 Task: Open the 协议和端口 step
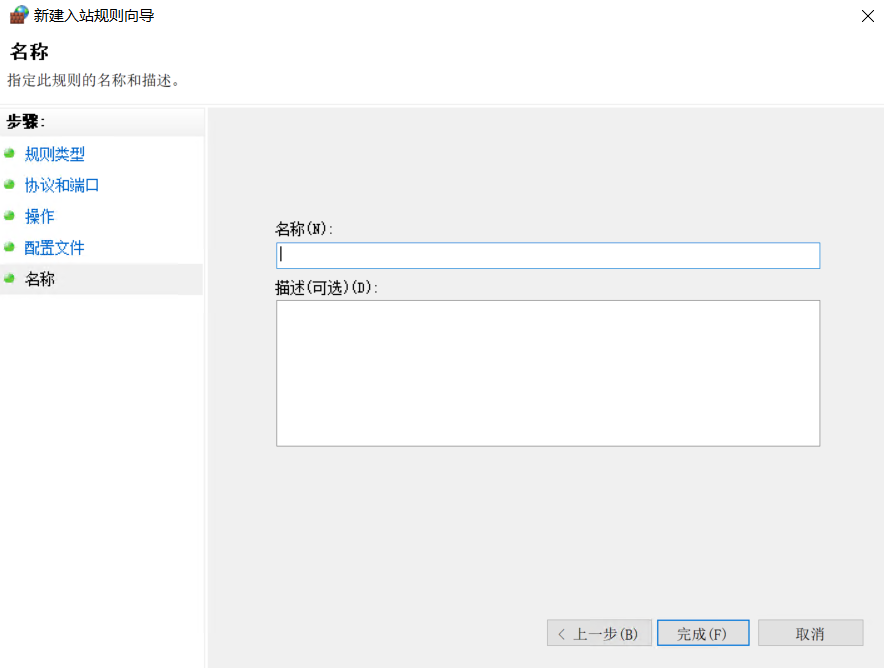pyautogui.click(x=62, y=185)
